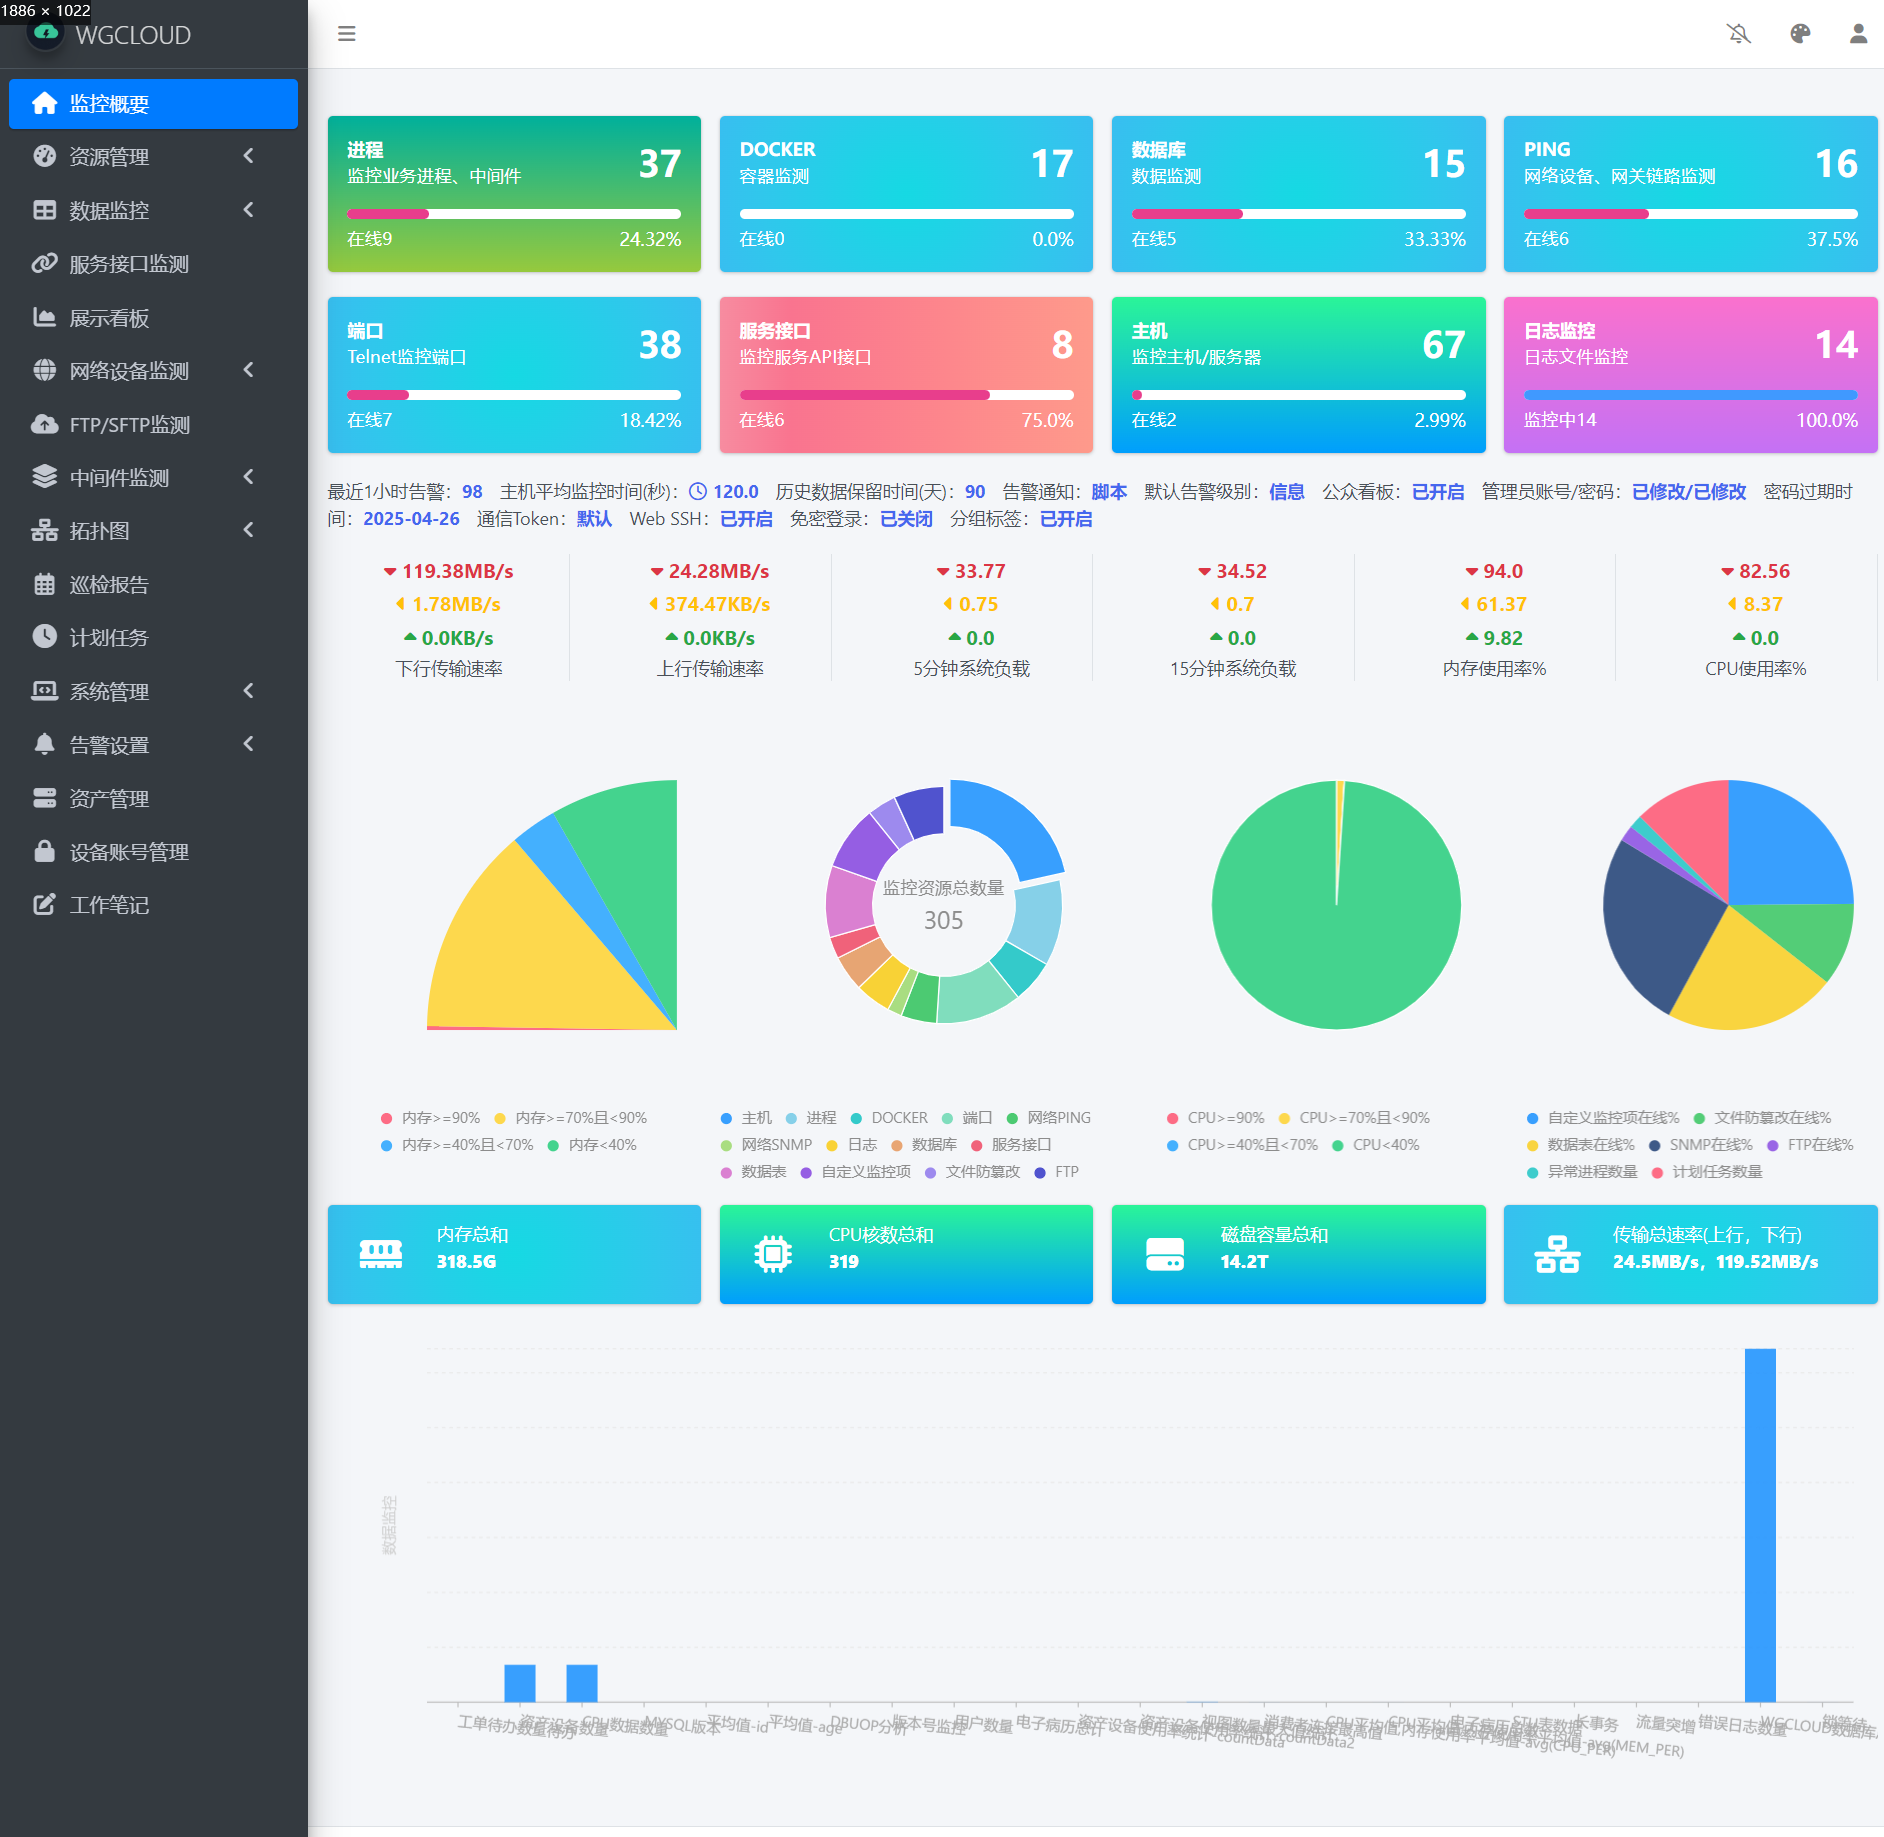Open the user account icon
Viewport: 1884px width, 1837px height.
click(x=1858, y=34)
